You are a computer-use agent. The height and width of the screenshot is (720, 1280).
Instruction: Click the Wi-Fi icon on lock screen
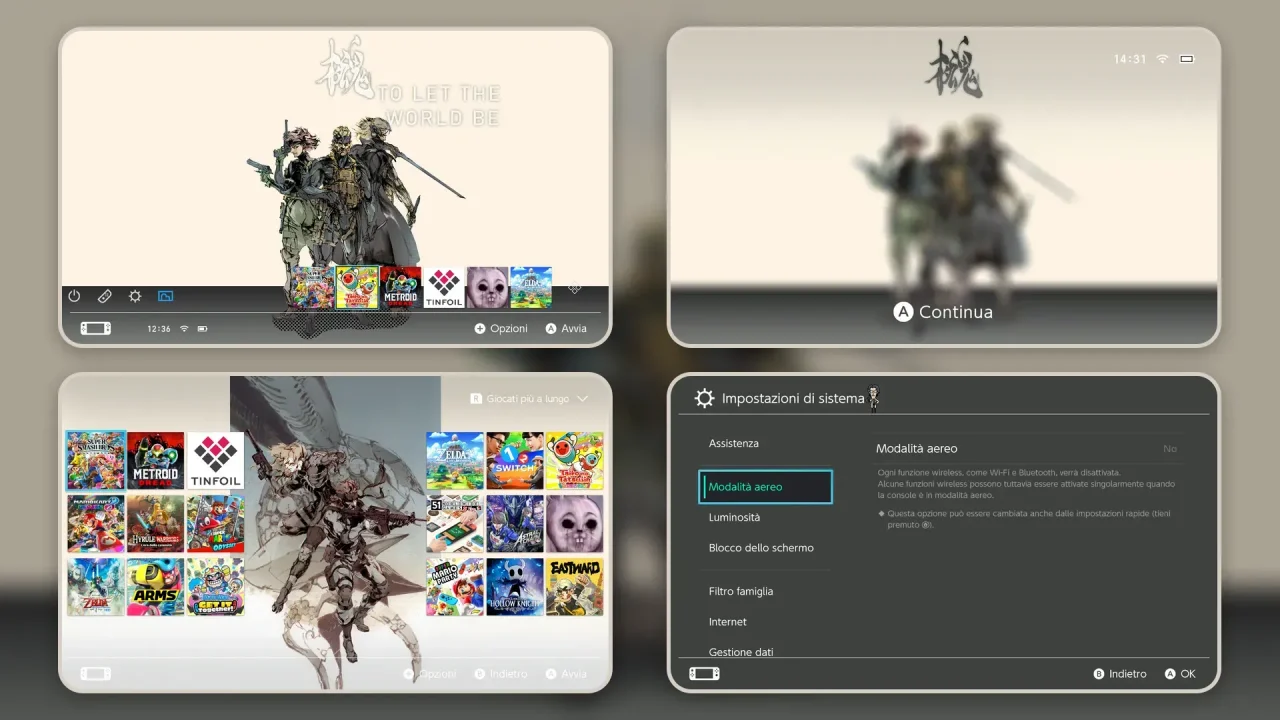1162,59
